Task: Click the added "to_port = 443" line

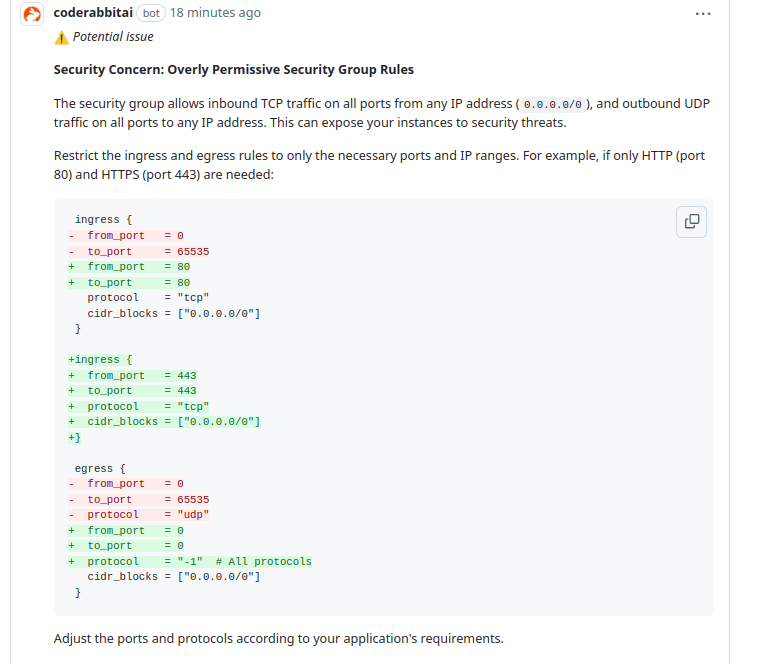Action: click(x=133, y=391)
